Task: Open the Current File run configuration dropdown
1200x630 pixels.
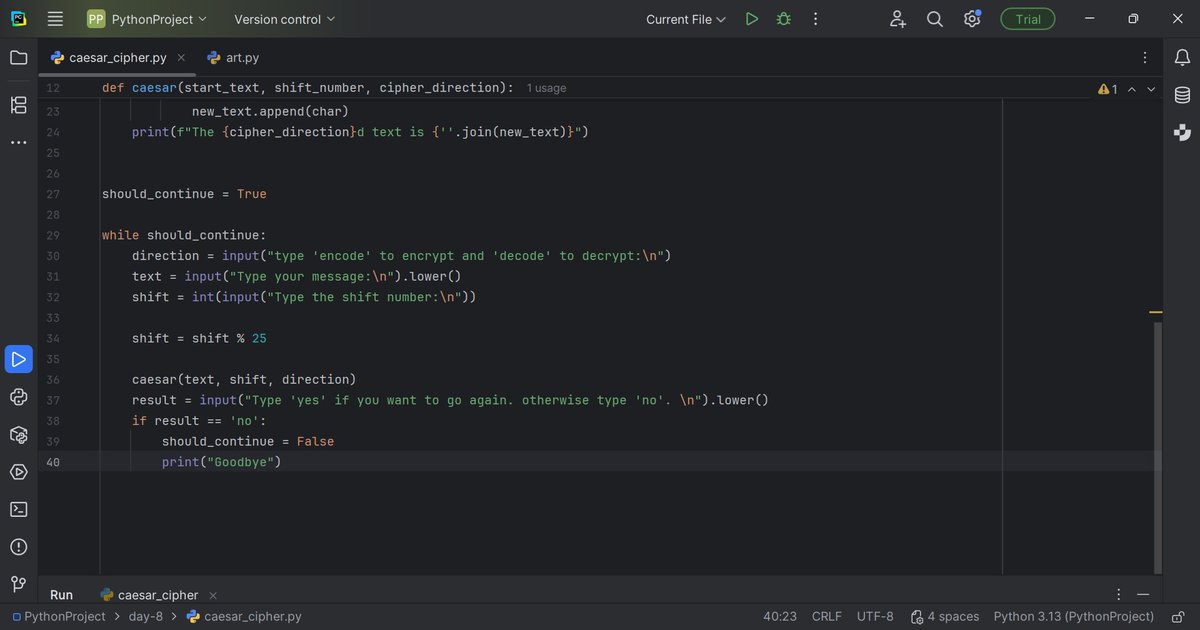Action: pyautogui.click(x=686, y=19)
